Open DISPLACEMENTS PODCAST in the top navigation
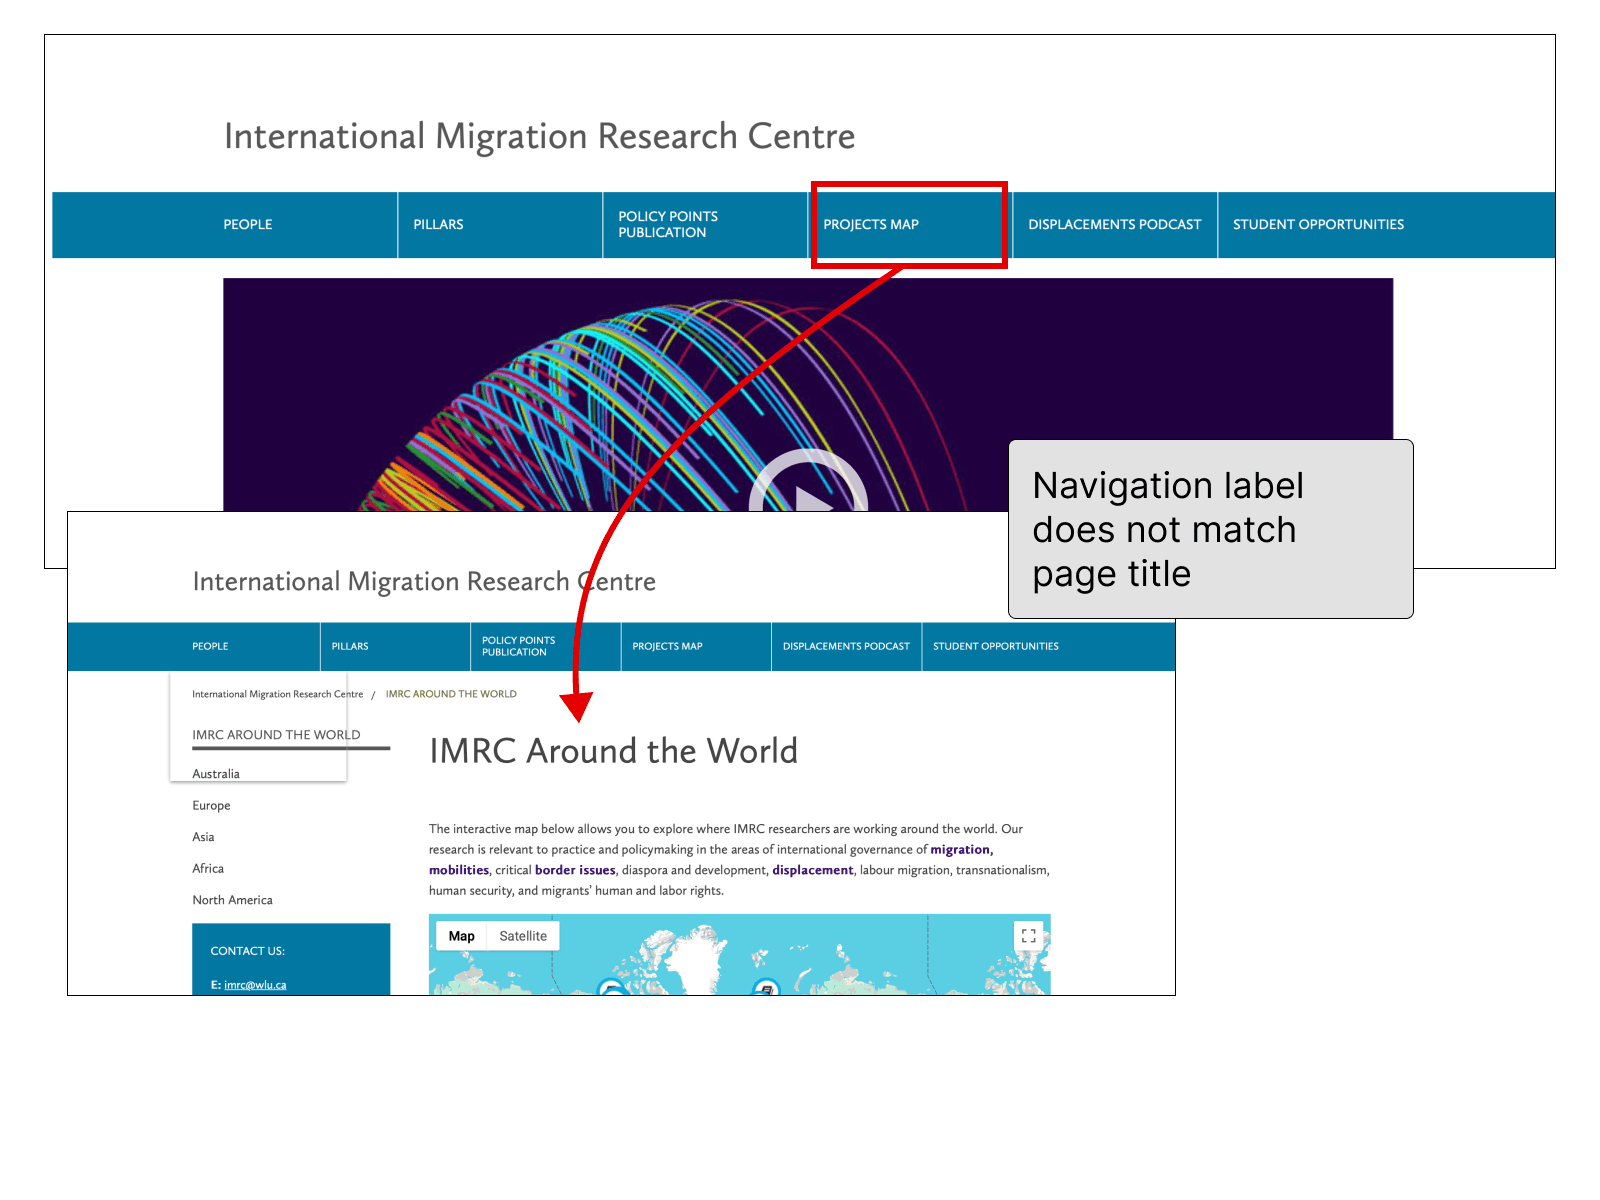 [1114, 225]
